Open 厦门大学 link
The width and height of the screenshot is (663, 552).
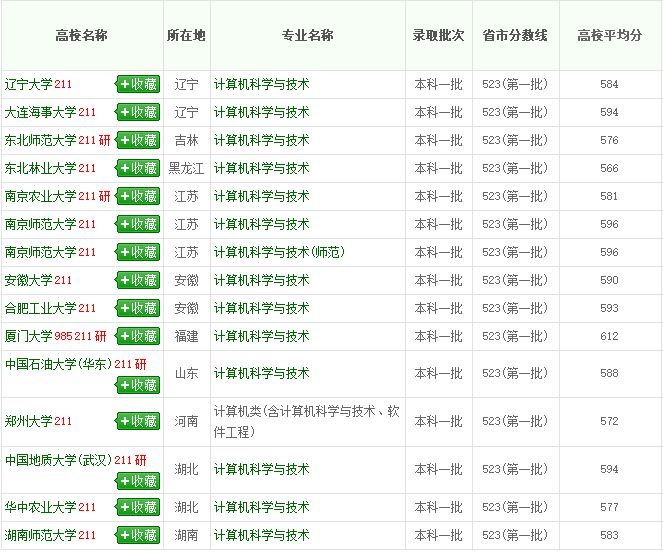click(x=28, y=336)
